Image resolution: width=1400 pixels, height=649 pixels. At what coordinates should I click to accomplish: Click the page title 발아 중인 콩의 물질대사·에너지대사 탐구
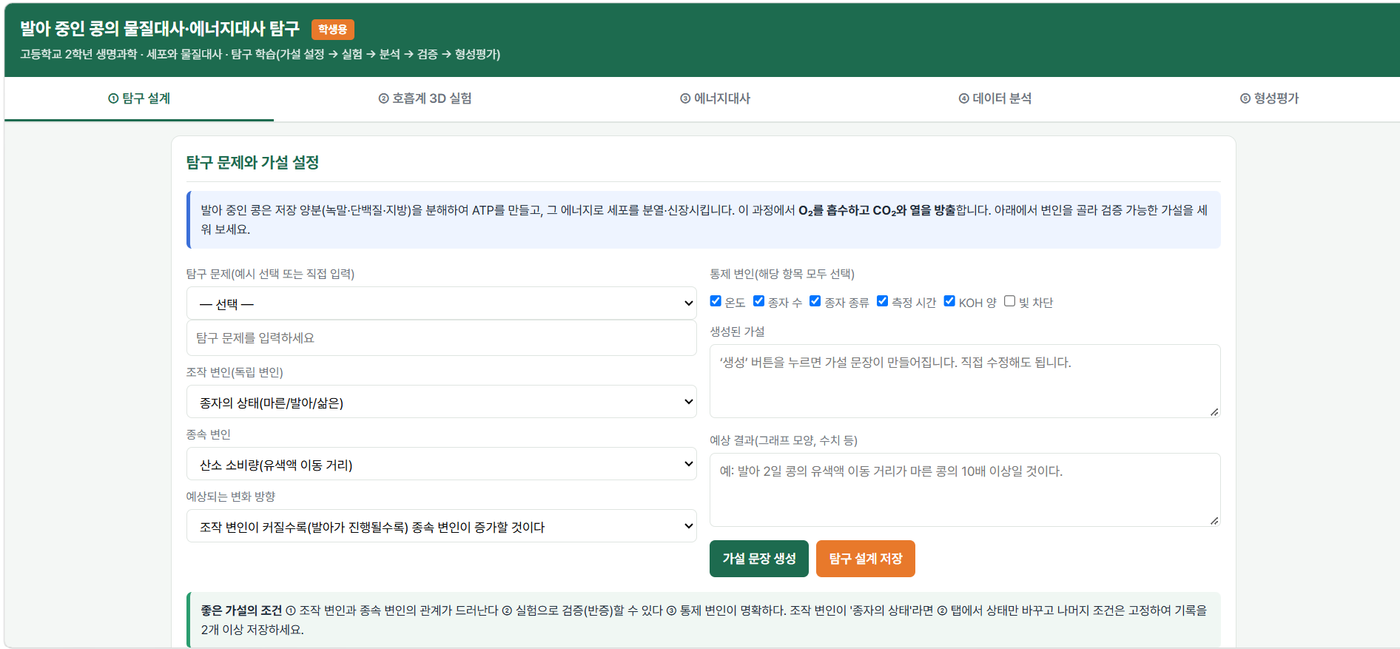(x=160, y=29)
